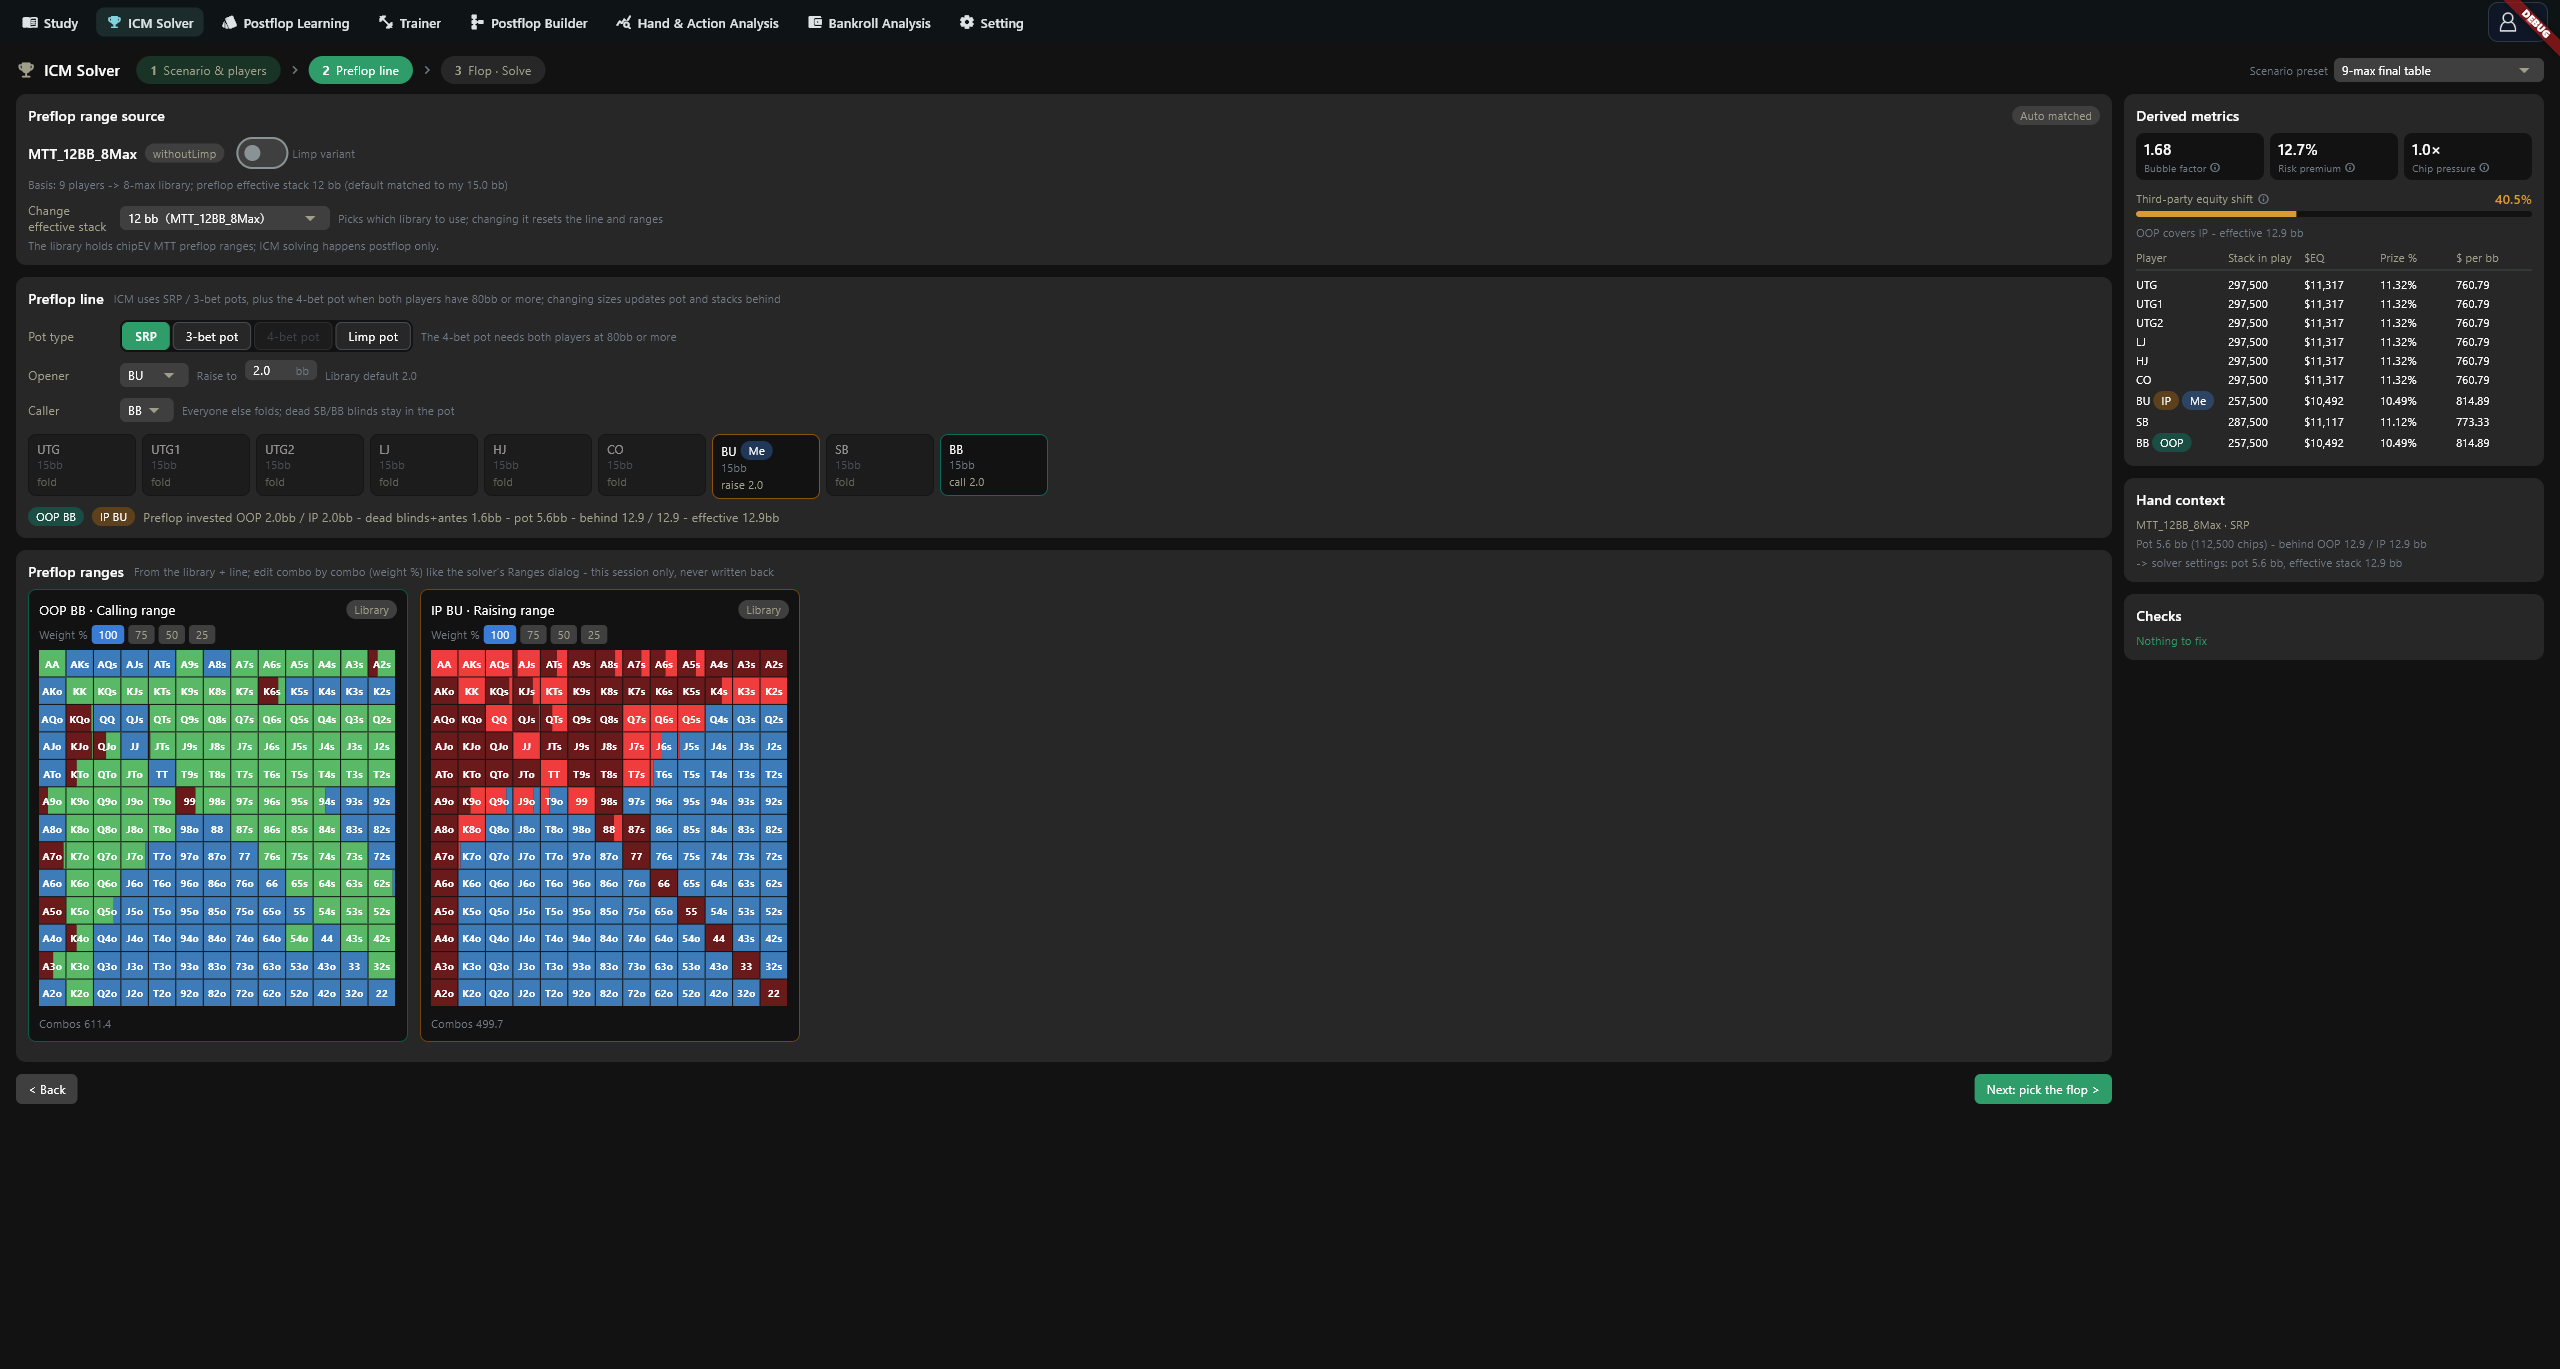Select Limp pot type
Viewport: 2560px width, 1369px height.
(x=373, y=337)
